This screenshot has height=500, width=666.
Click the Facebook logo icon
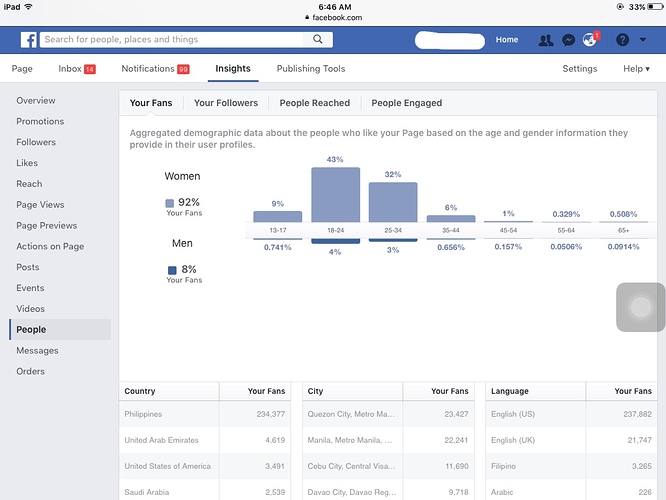(28, 40)
